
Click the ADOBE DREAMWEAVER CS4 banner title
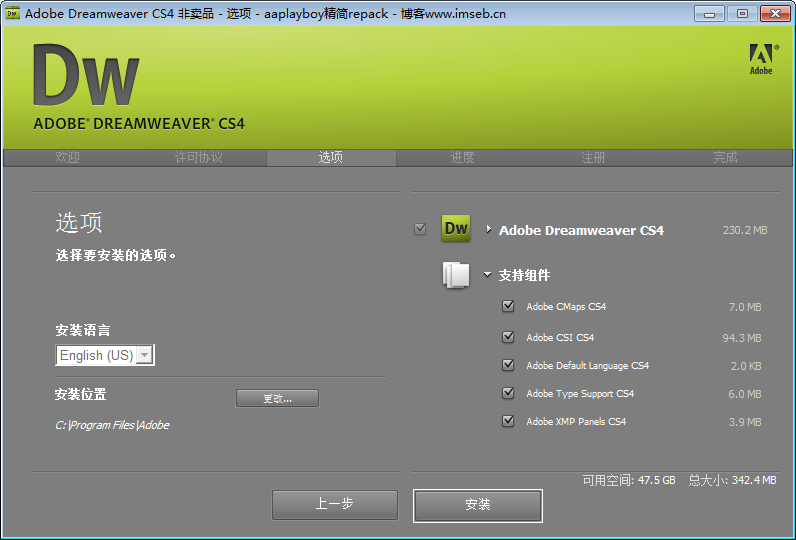pos(139,124)
